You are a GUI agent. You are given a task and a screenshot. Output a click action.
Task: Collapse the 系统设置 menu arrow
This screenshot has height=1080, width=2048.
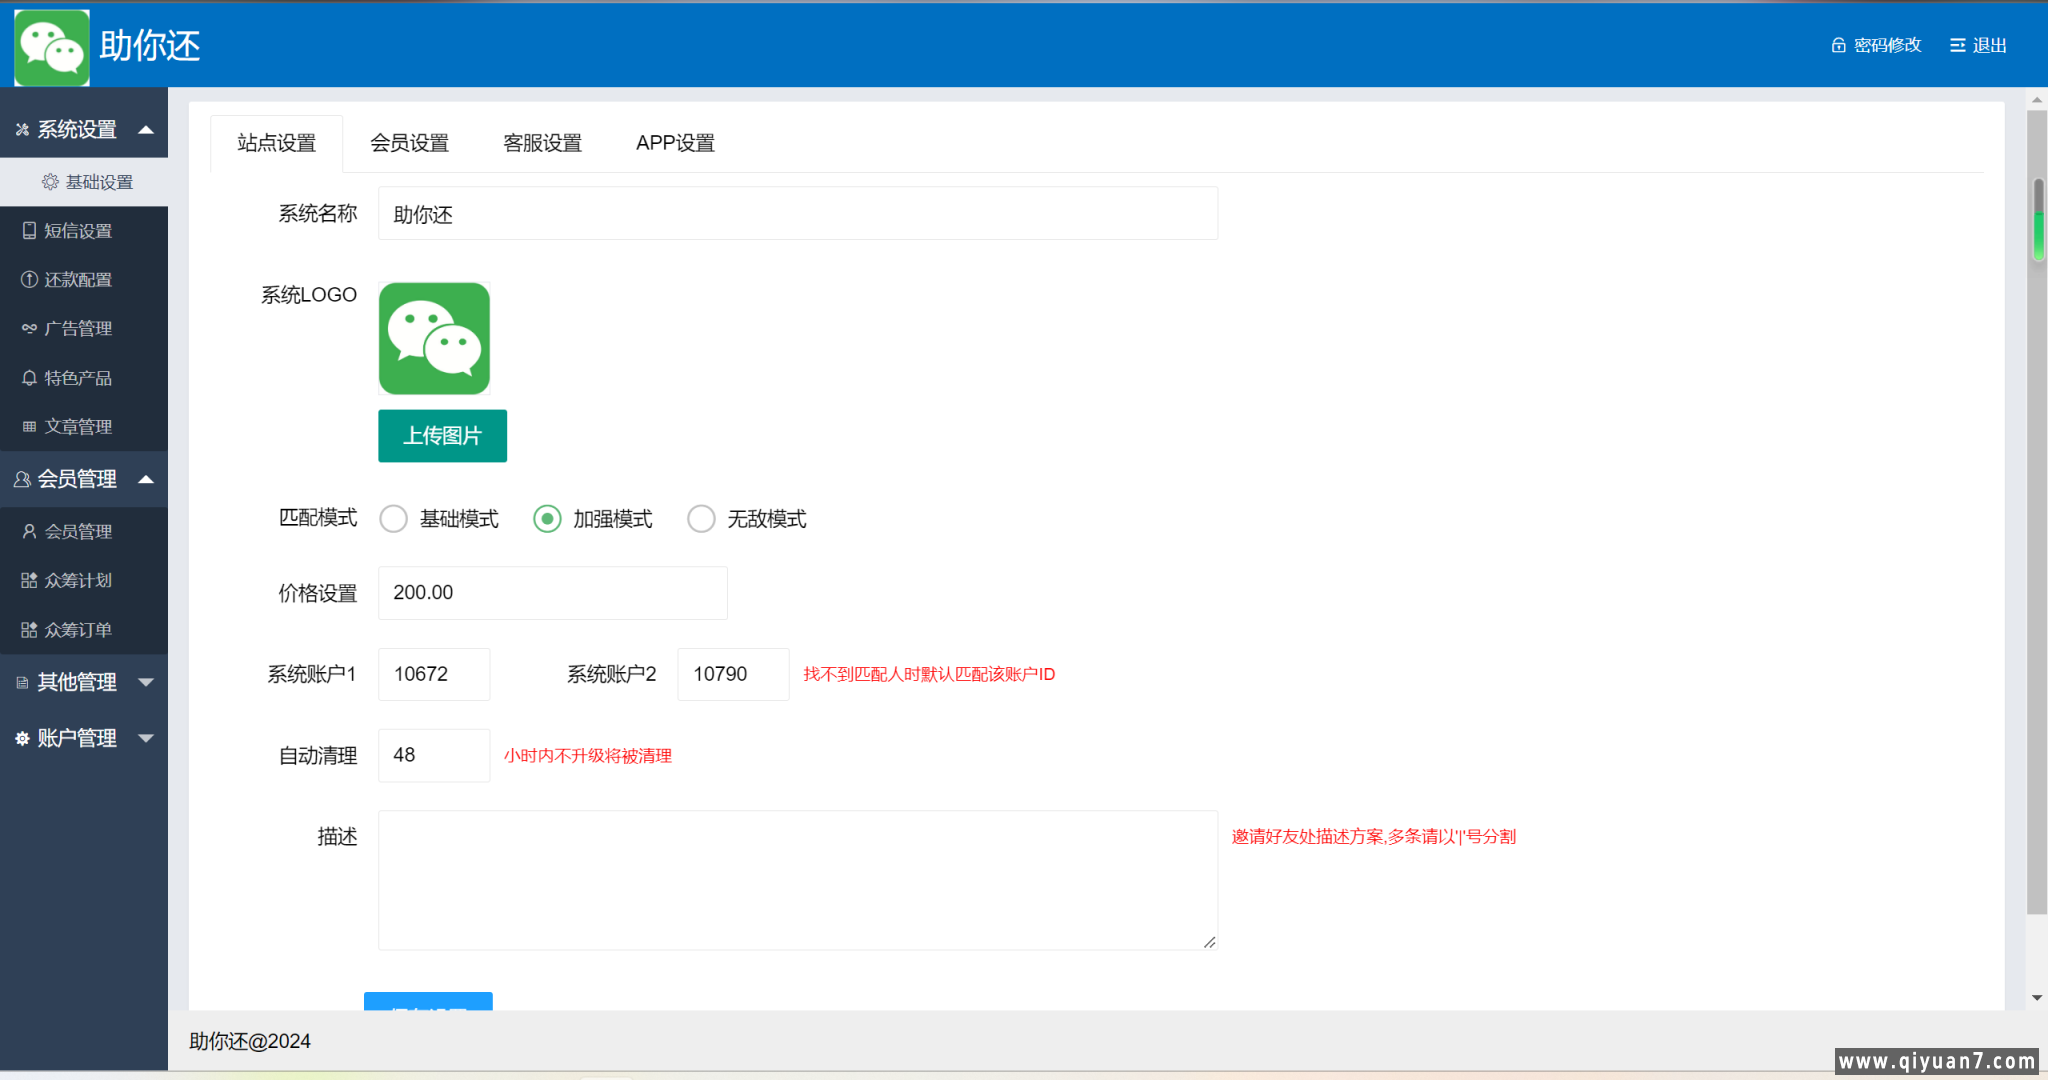click(x=146, y=130)
